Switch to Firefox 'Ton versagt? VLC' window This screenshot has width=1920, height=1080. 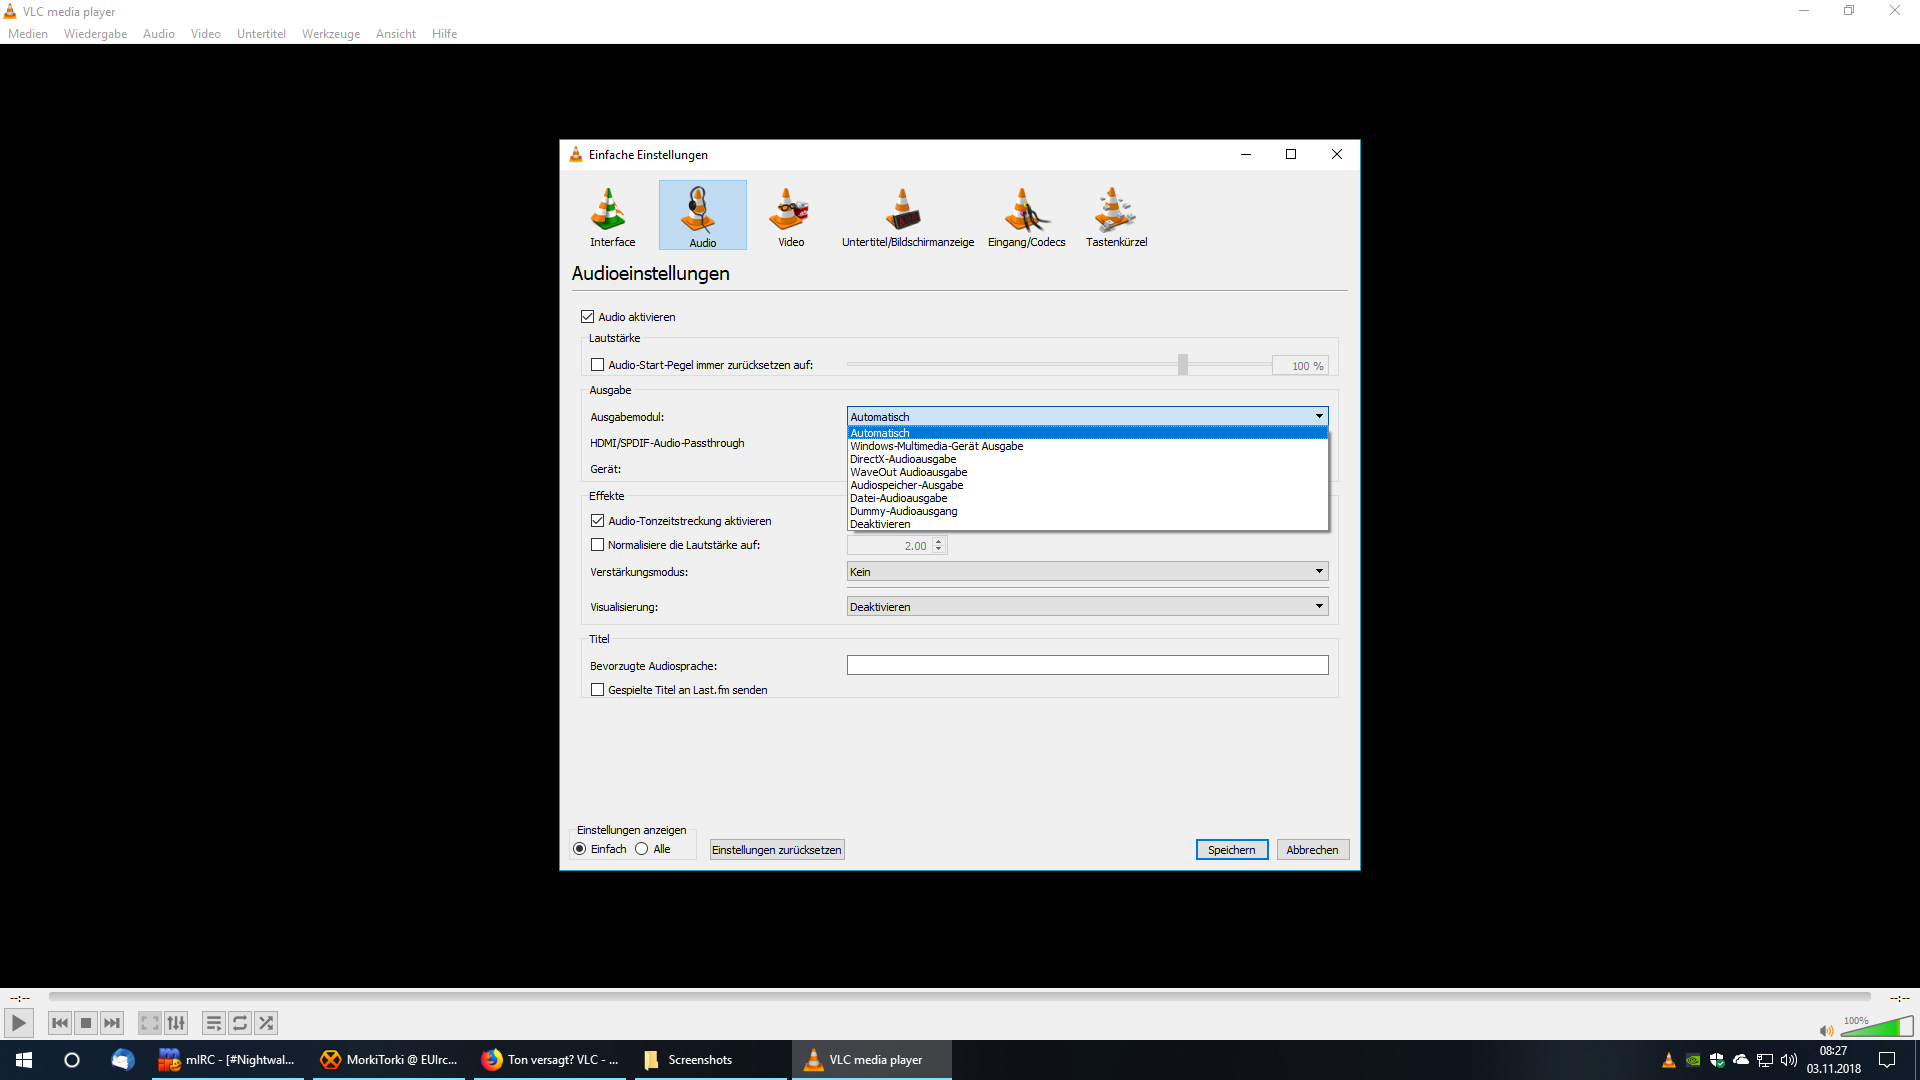(549, 1060)
